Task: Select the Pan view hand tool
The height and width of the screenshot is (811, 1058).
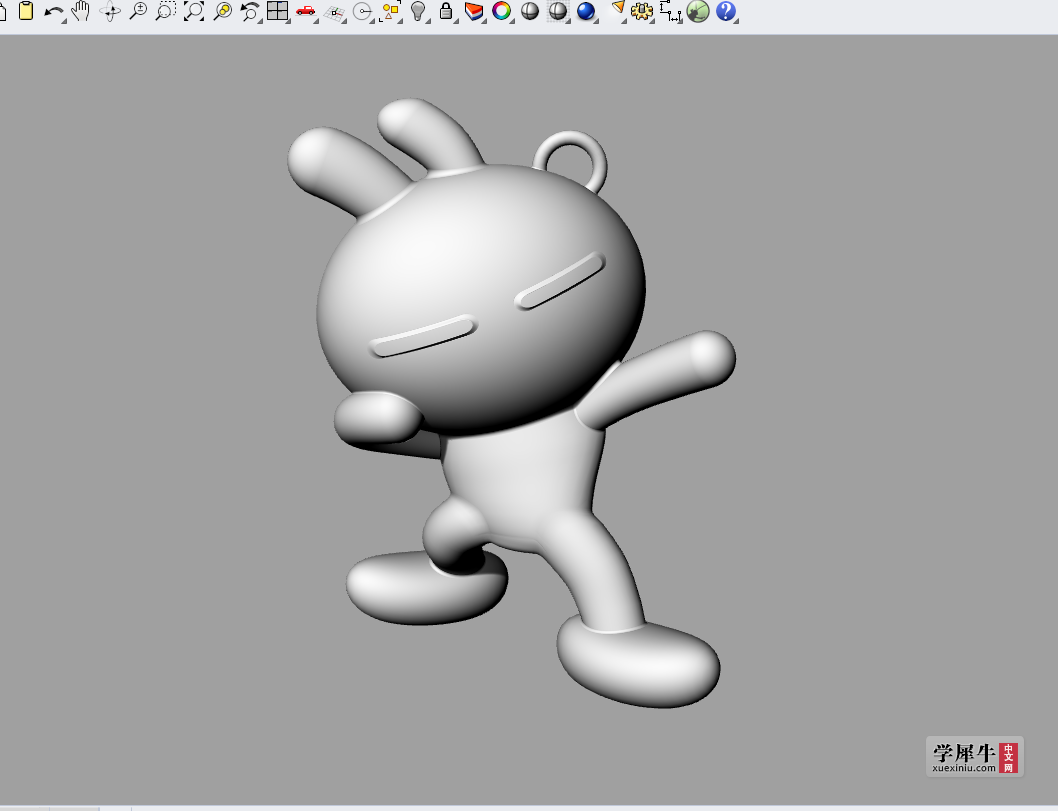Action: click(81, 11)
